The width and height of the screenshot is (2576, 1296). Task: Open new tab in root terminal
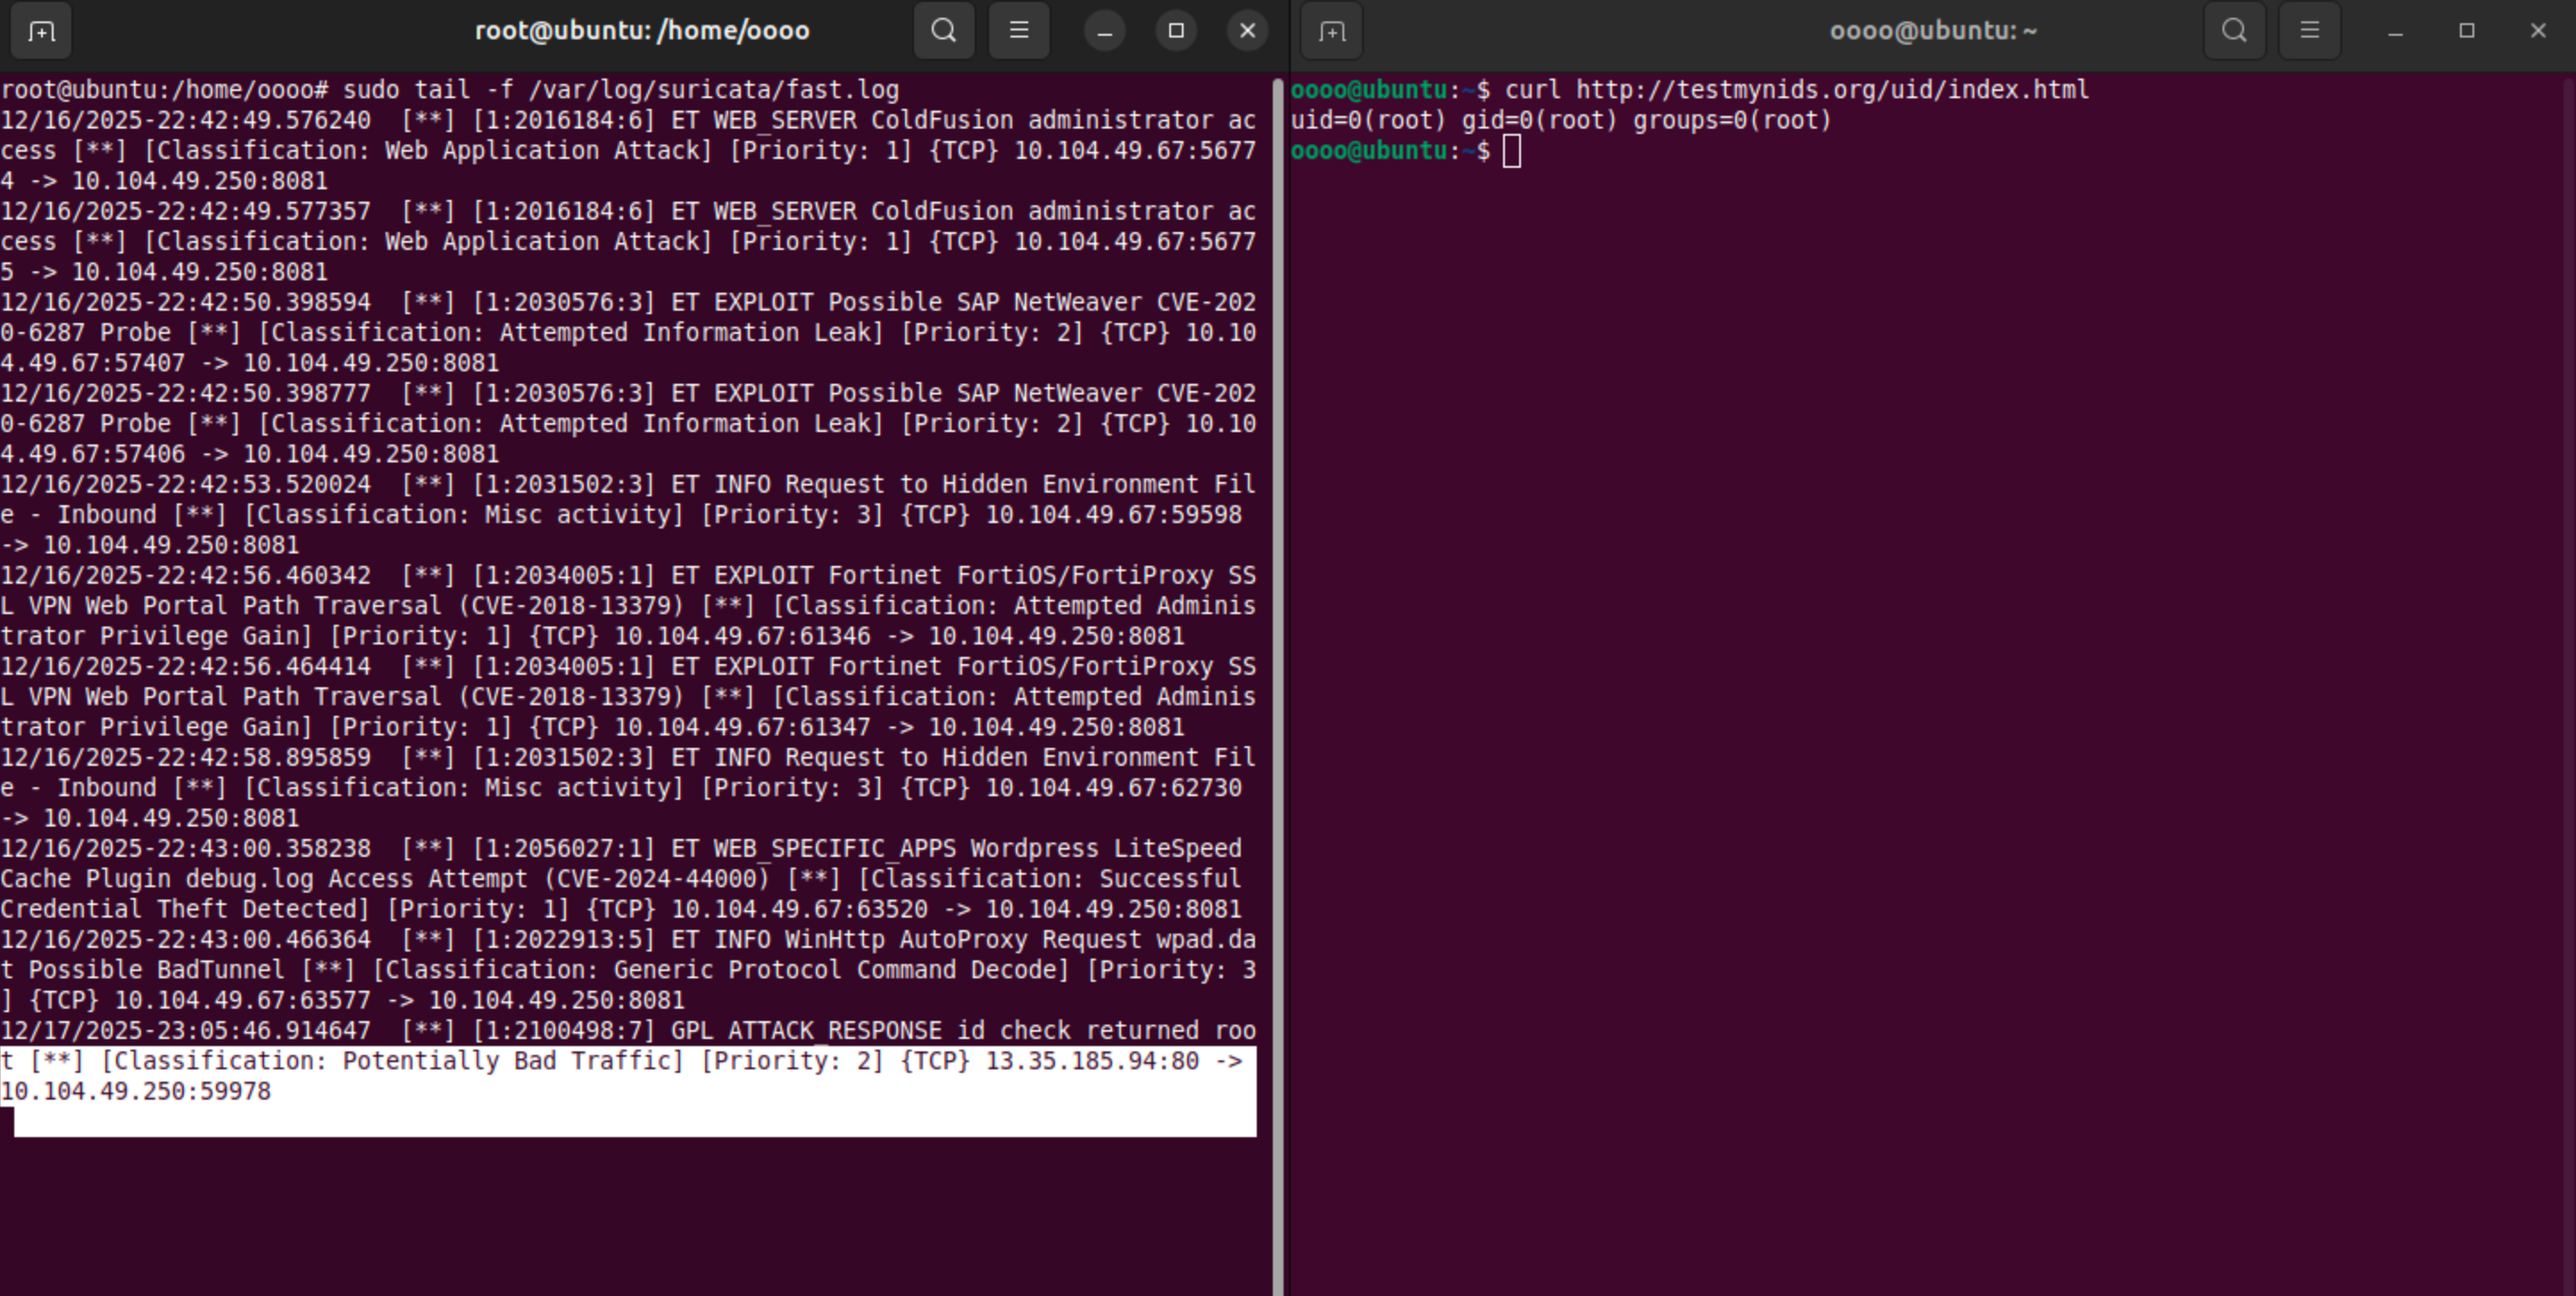pos(41,31)
